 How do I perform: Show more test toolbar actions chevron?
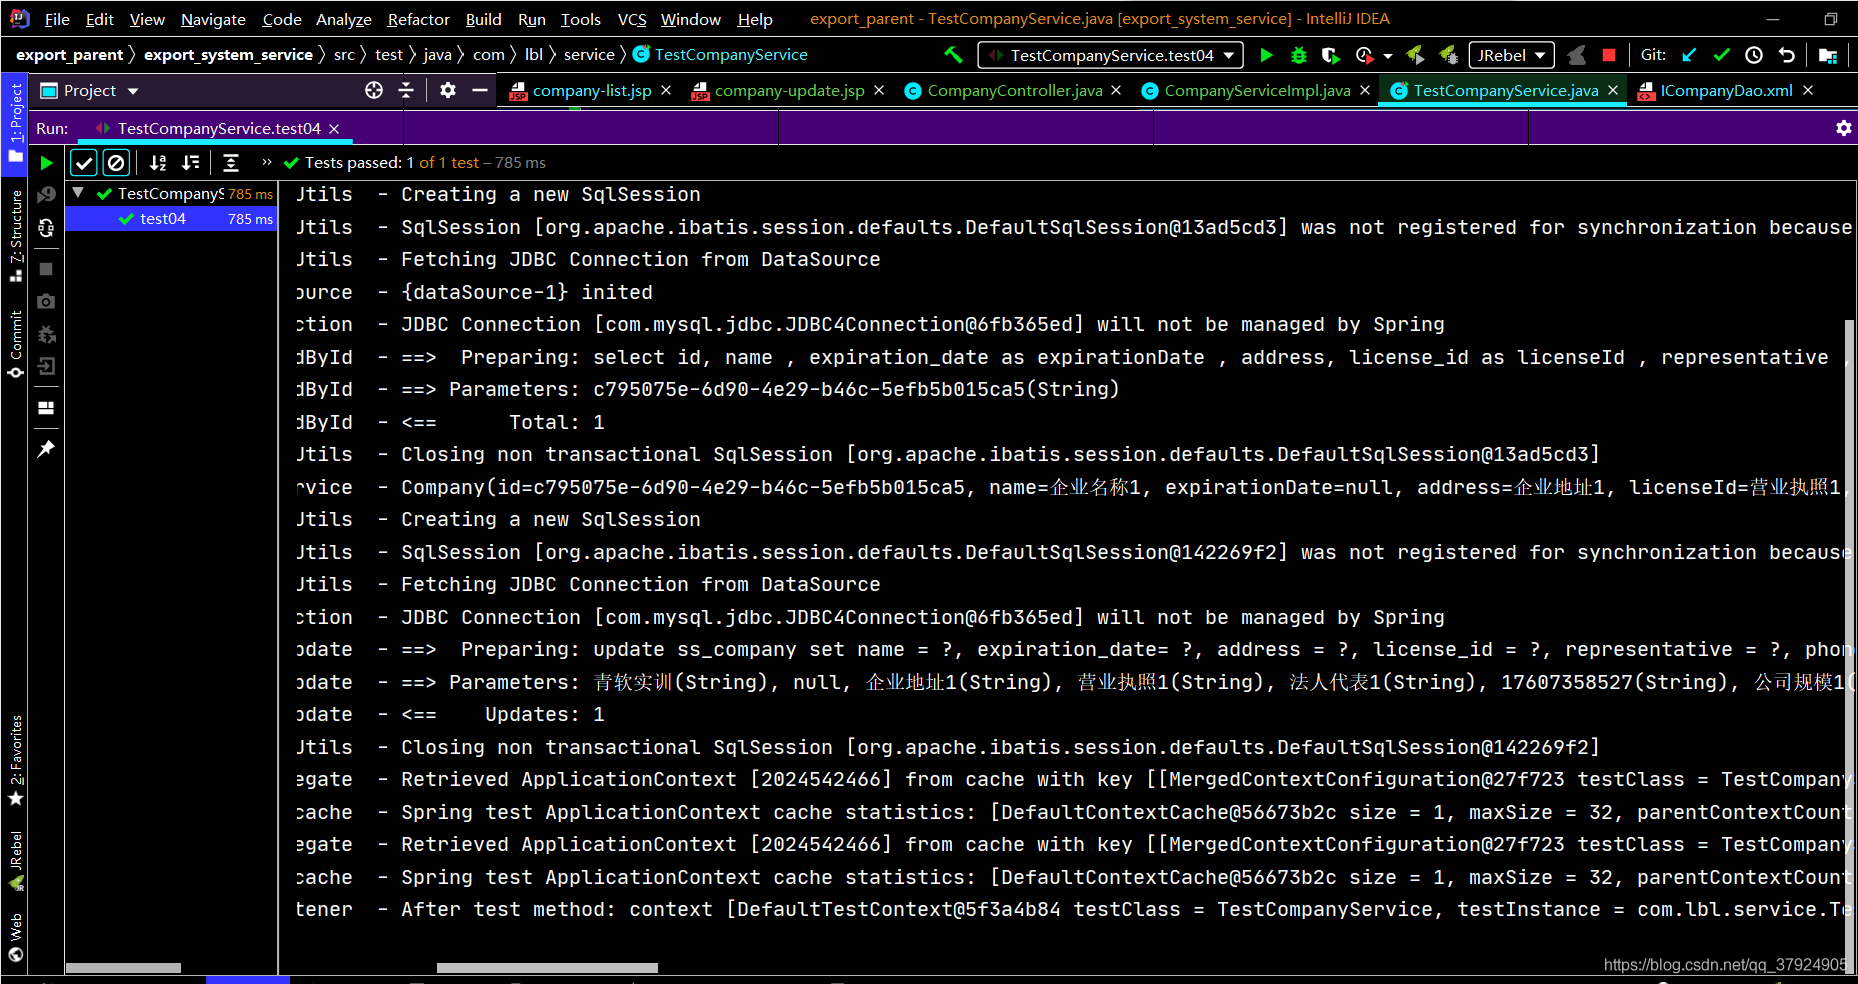tap(267, 162)
